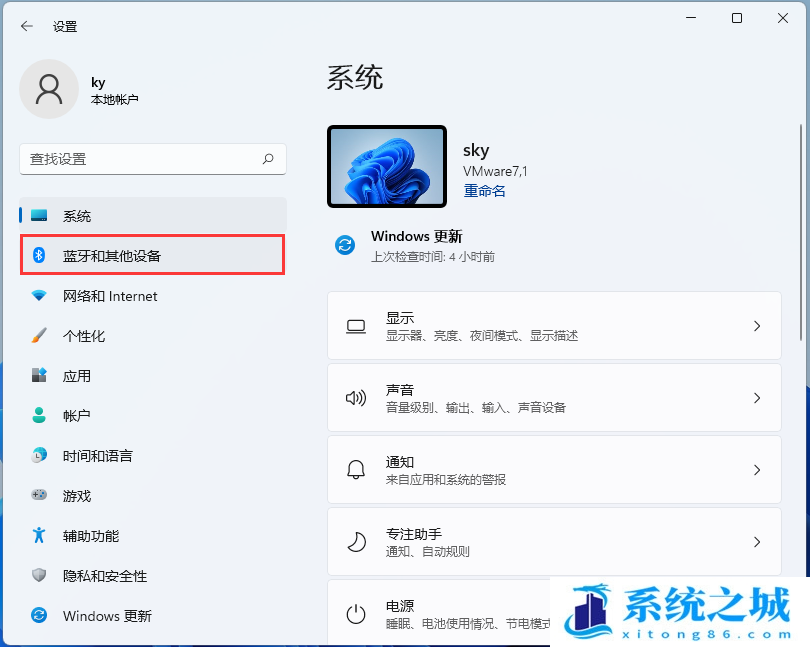Open 网络和 Internet in the sidebar

[153, 296]
